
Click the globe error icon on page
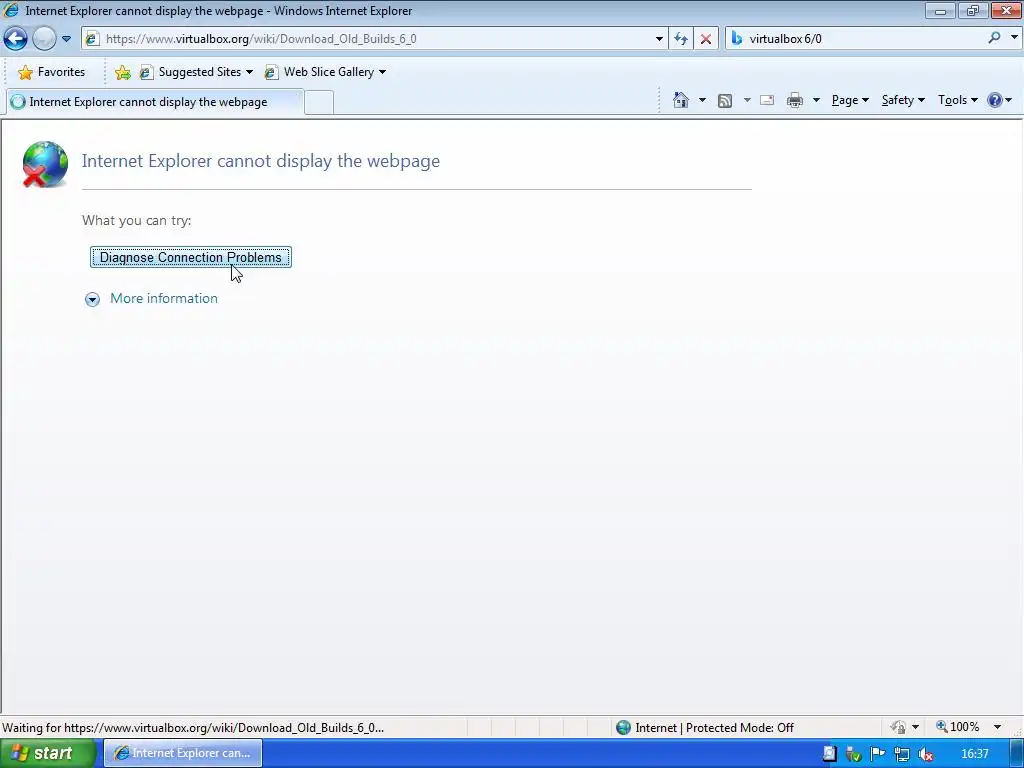[x=44, y=164]
